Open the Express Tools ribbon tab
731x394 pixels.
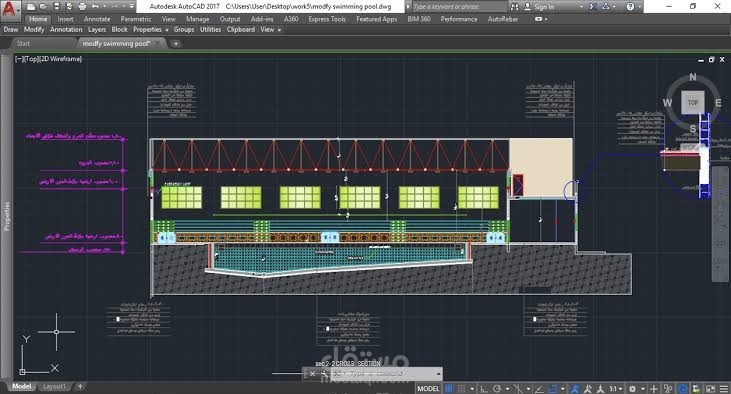coord(327,19)
